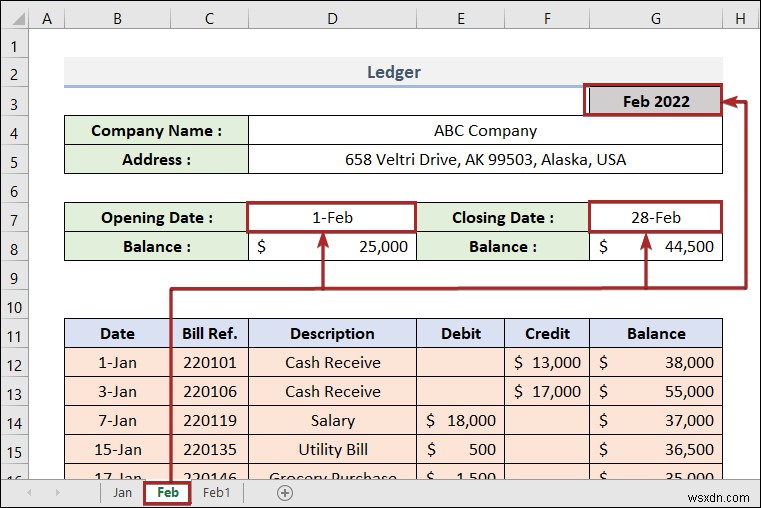The image size is (761, 508).
Task: Select the 36,500 balance cell
Action: click(x=656, y=449)
